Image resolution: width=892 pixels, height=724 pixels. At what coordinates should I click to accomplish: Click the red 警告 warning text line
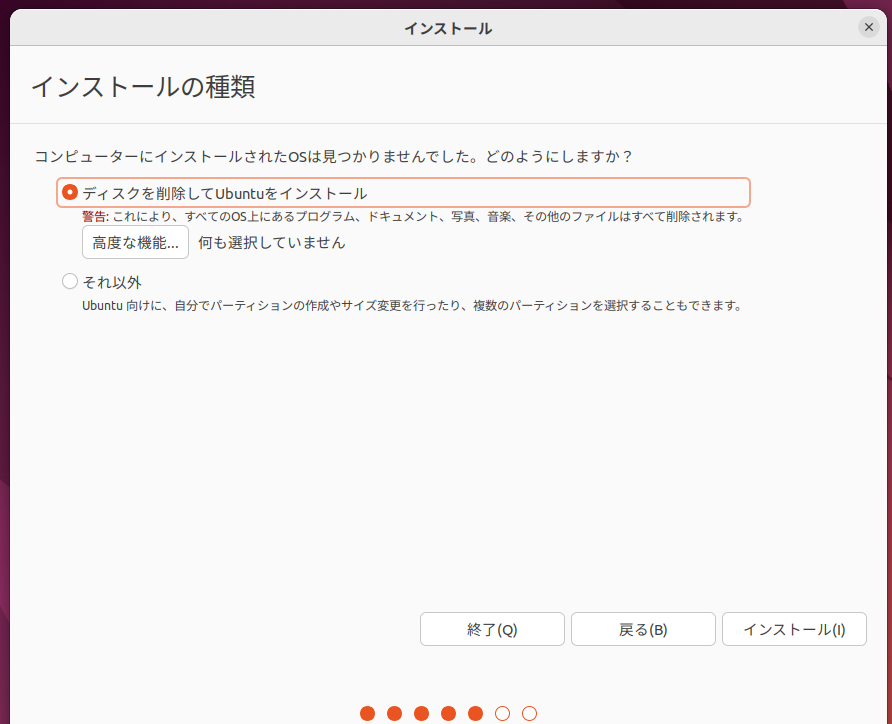(413, 217)
